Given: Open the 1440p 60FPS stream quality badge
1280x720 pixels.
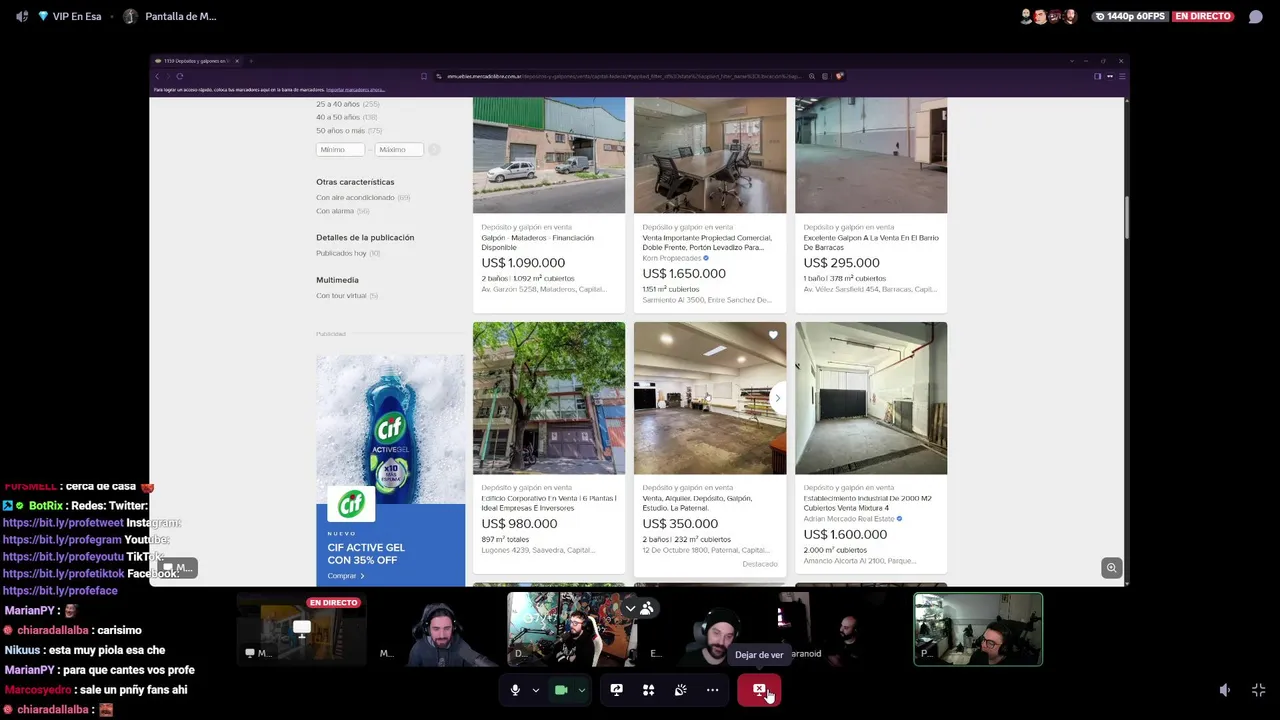Looking at the screenshot, I should 1130,16.
